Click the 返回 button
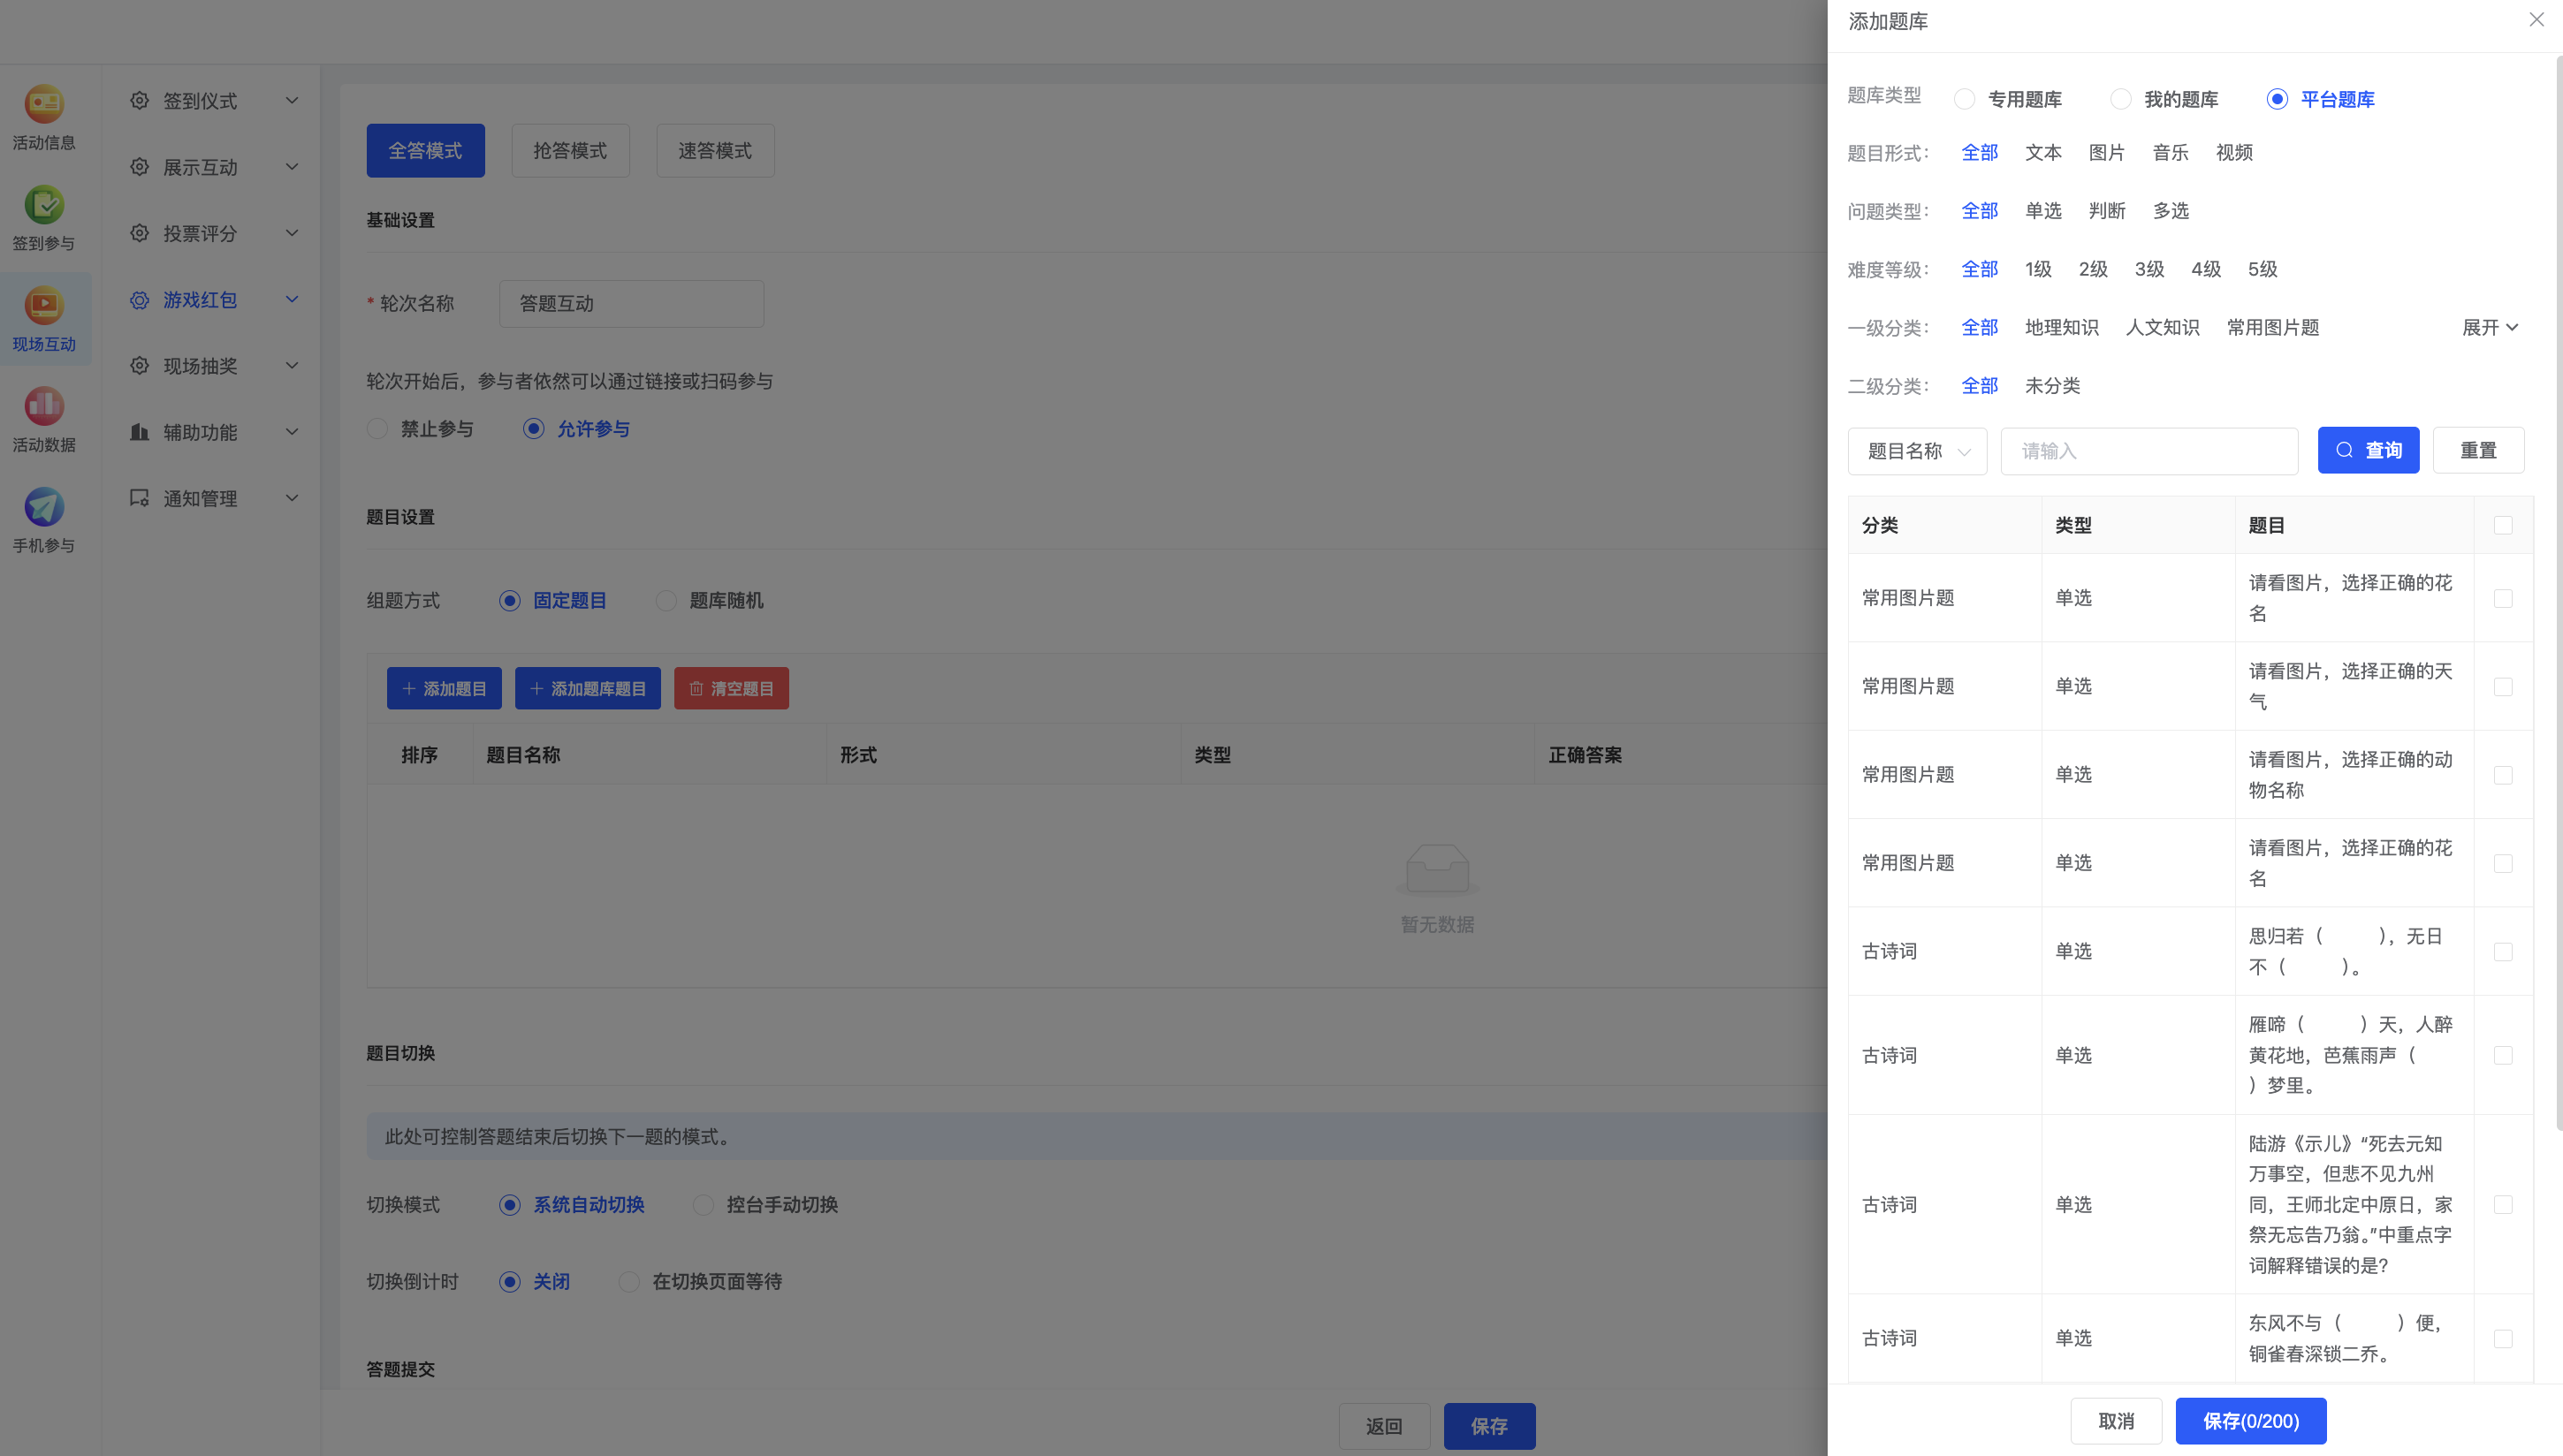Viewport: 2563px width, 1456px height. pyautogui.click(x=1384, y=1427)
